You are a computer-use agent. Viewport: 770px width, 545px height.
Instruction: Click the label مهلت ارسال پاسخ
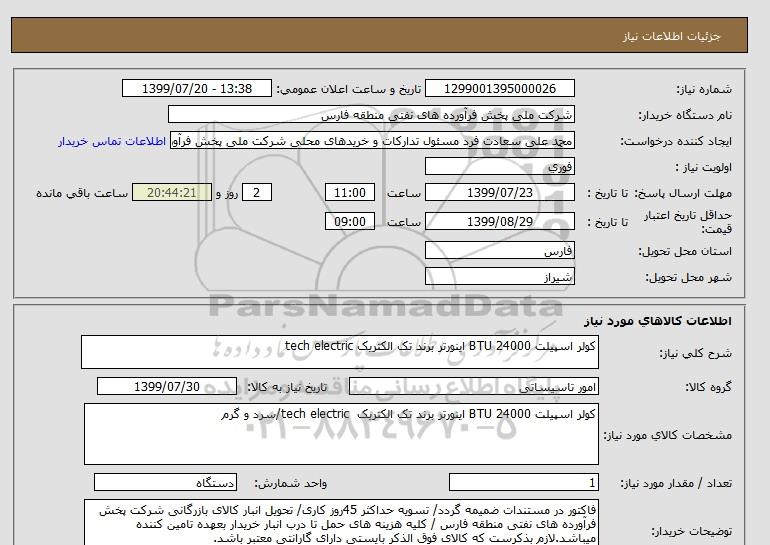click(684, 193)
